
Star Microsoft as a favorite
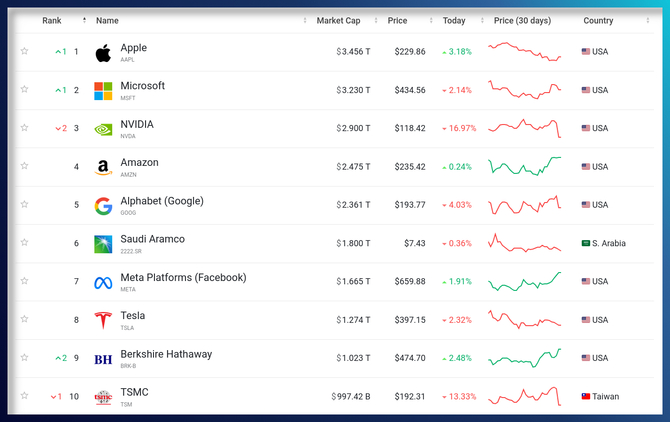pyautogui.click(x=24, y=89)
